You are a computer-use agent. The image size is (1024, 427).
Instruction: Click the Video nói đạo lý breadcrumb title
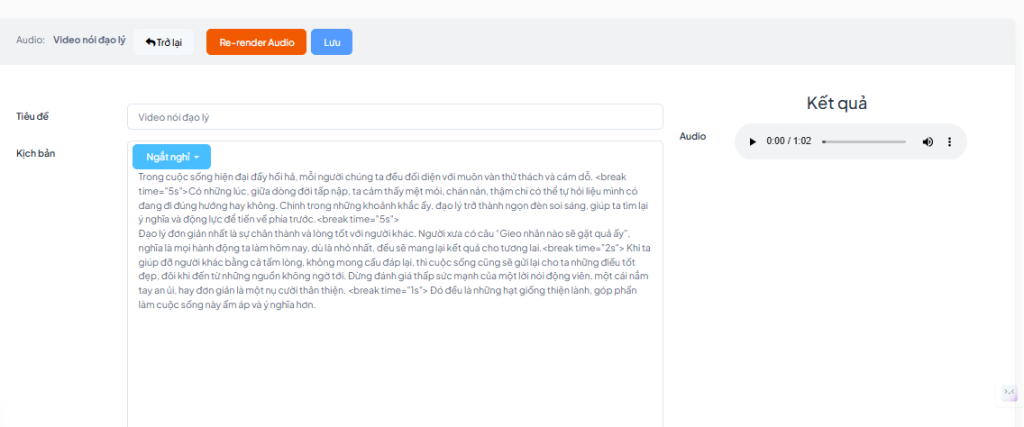(x=89, y=41)
